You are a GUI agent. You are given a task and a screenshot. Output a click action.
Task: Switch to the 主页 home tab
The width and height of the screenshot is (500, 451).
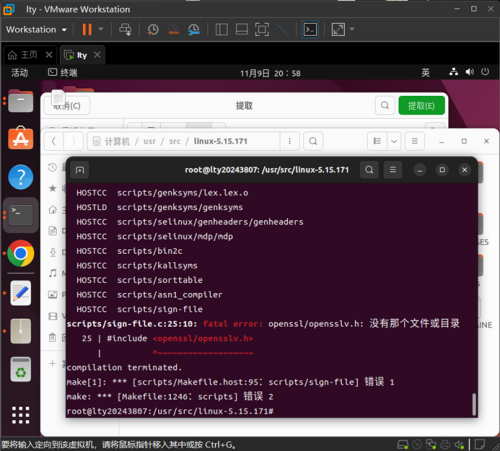[29, 55]
